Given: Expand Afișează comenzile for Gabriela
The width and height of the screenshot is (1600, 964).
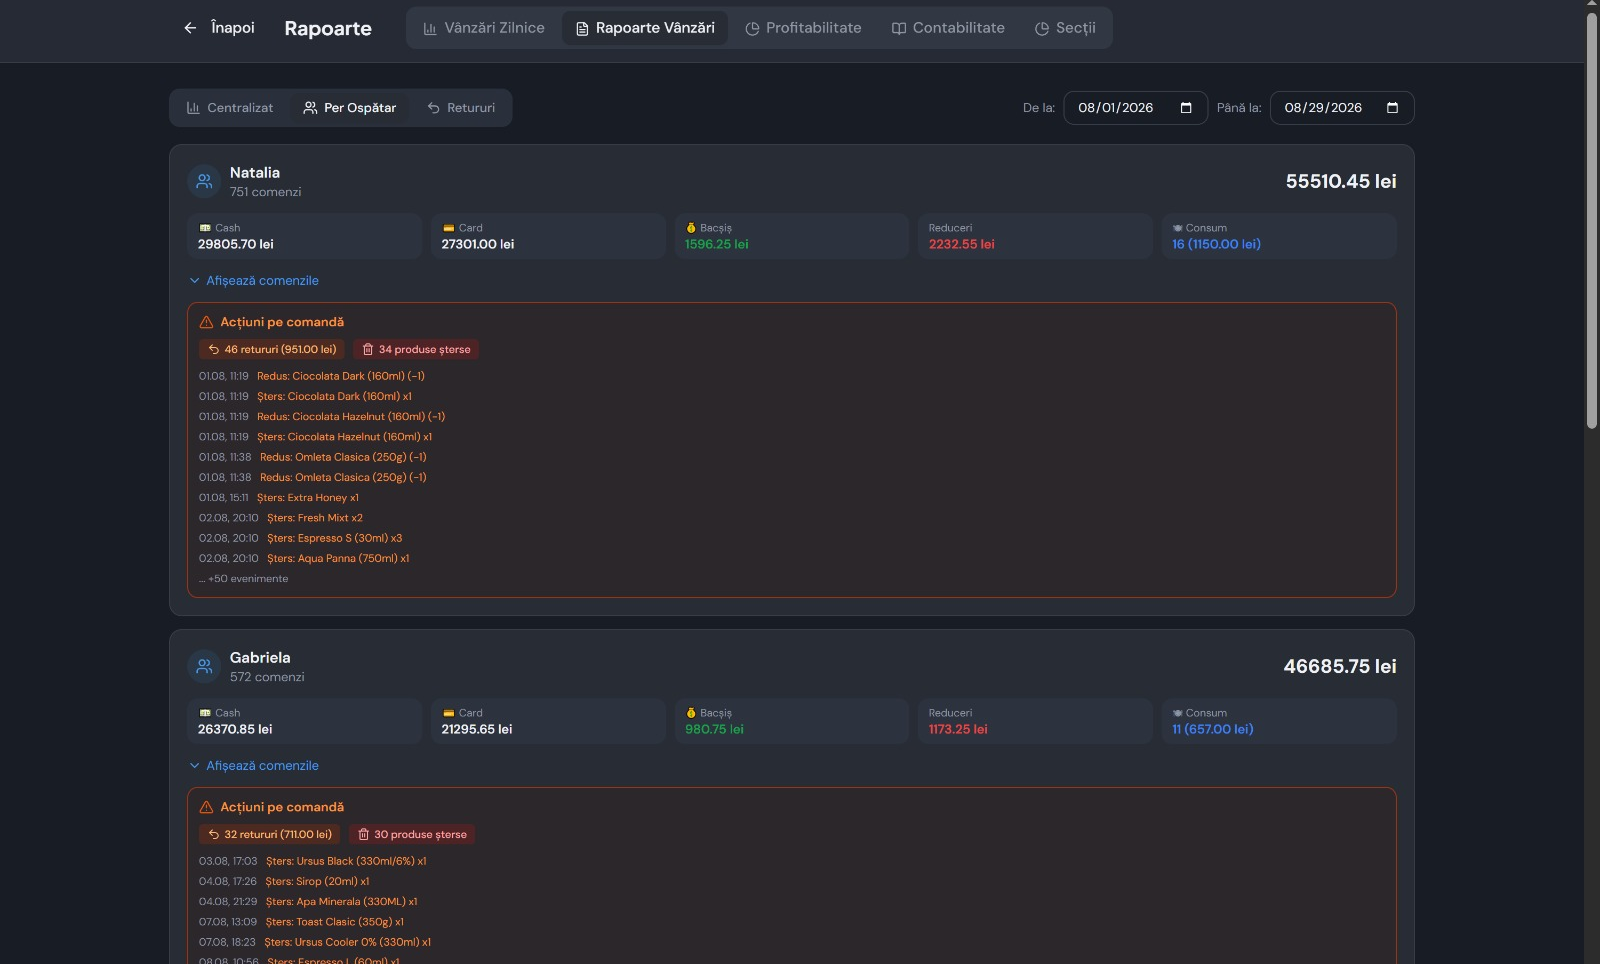Looking at the screenshot, I should pyautogui.click(x=254, y=766).
